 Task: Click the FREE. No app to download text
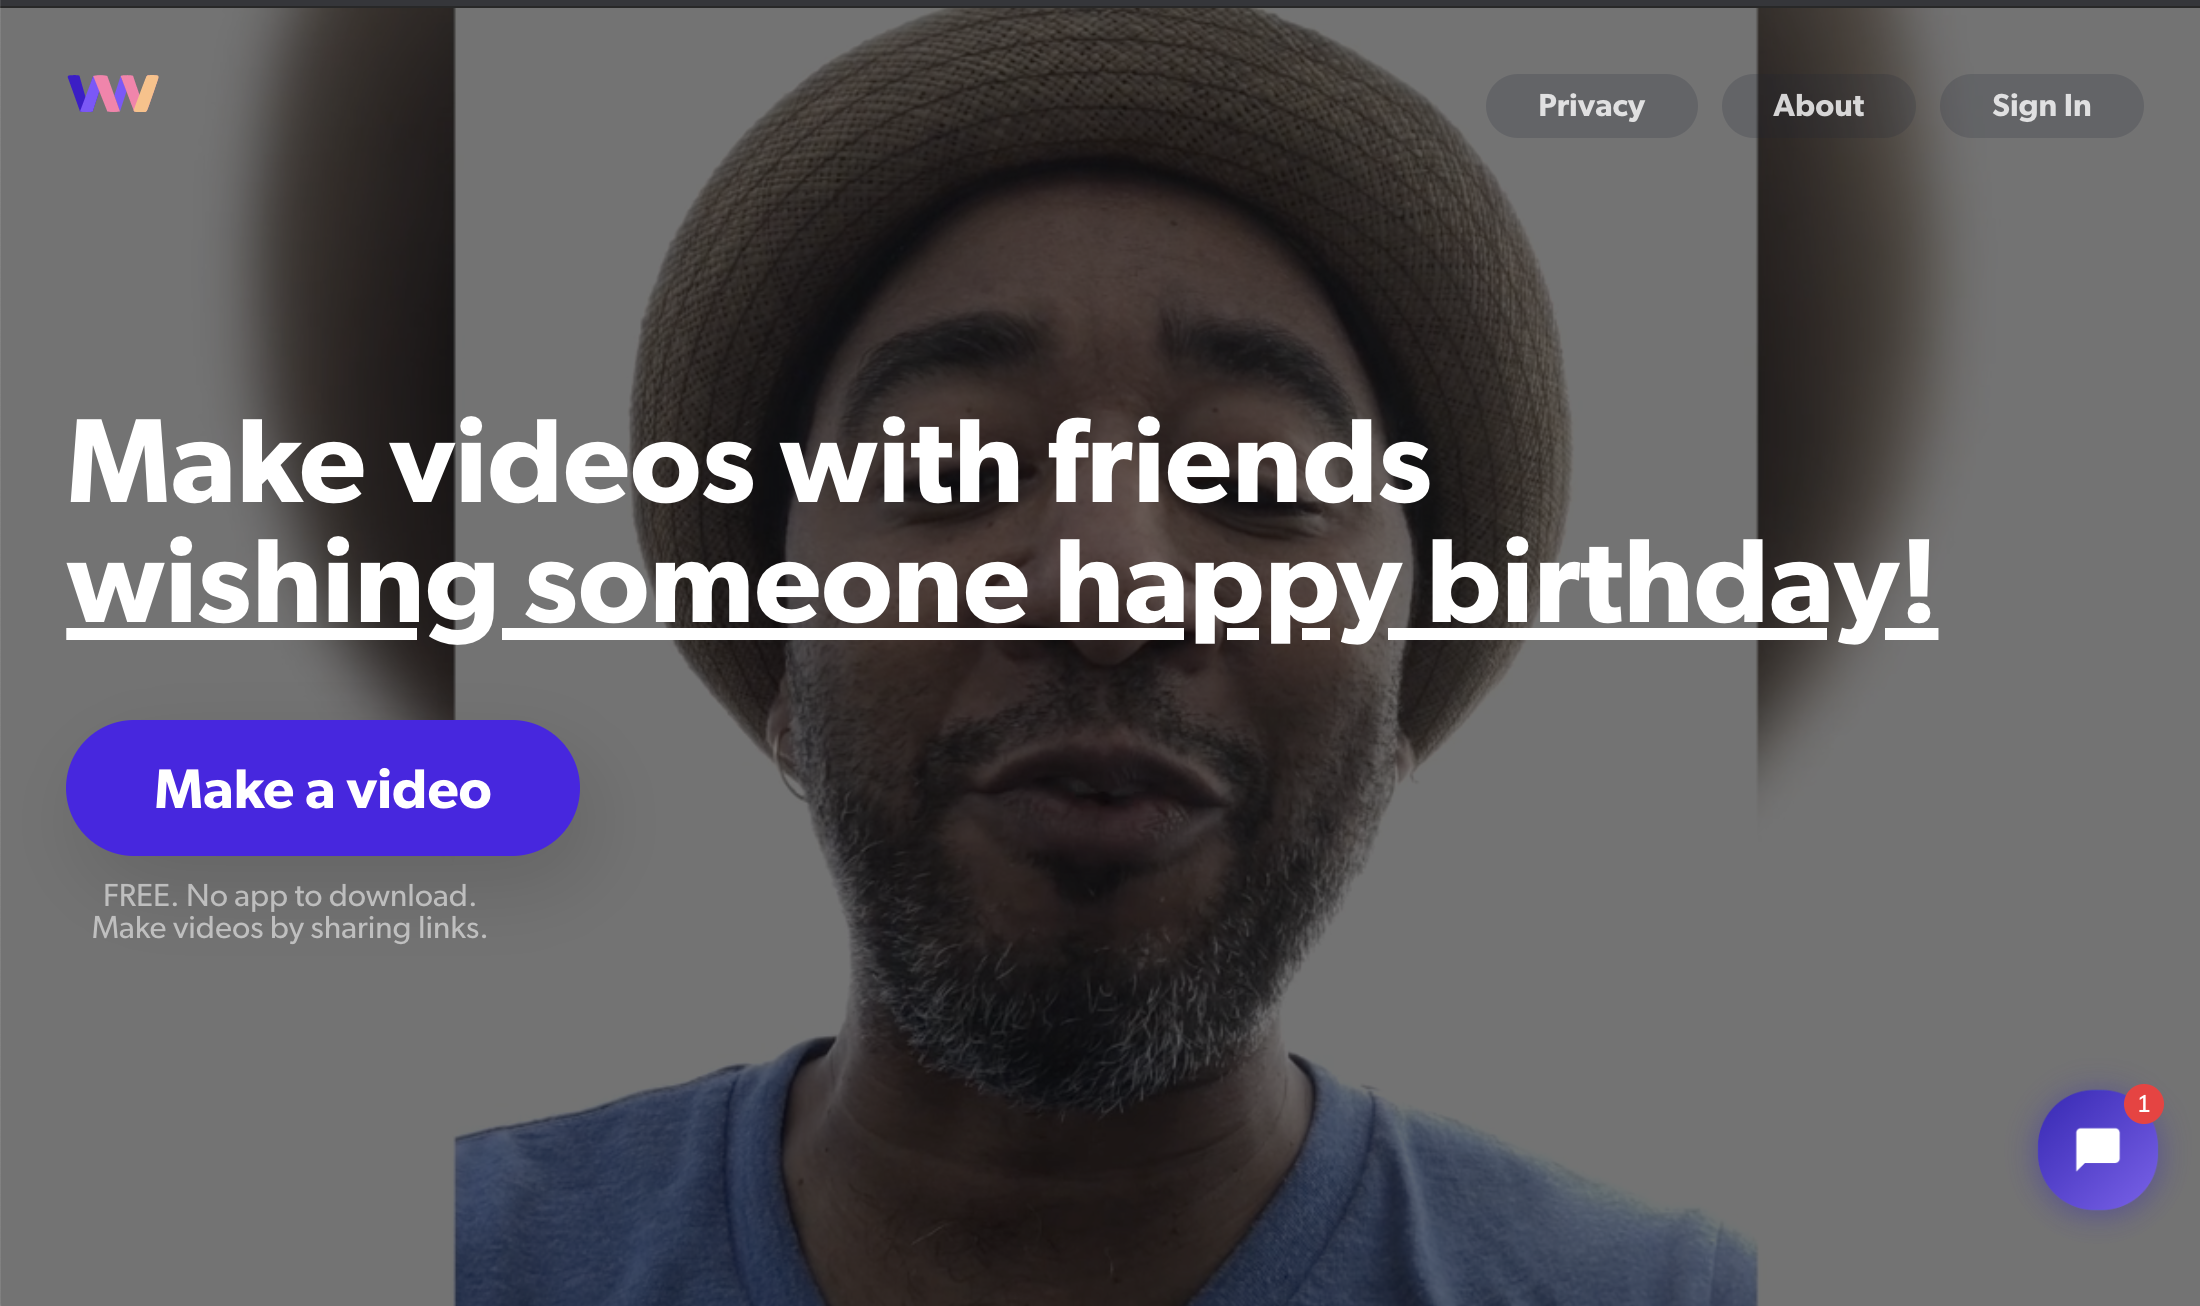point(290,895)
